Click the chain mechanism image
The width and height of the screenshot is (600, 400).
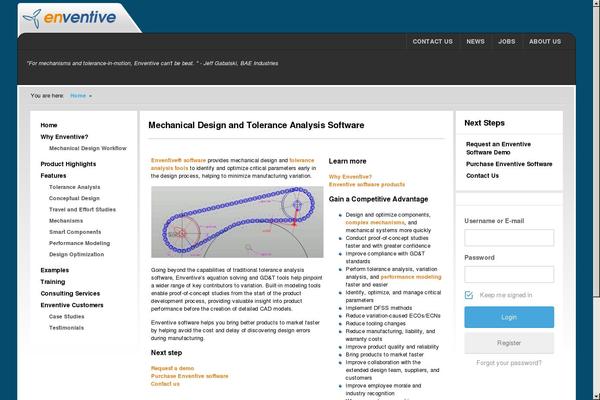pos(237,222)
